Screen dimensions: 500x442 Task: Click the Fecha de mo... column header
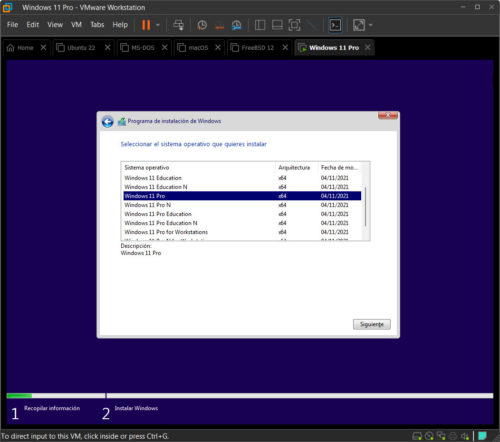click(340, 168)
